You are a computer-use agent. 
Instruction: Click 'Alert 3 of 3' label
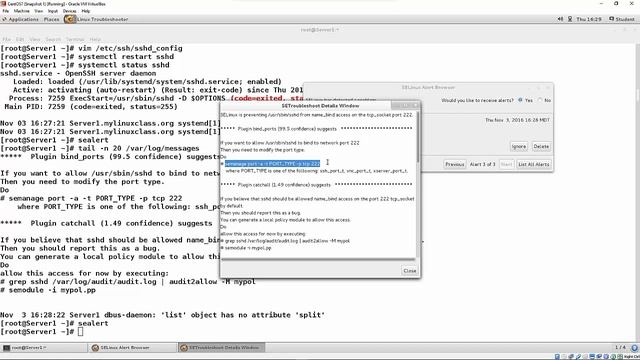(482, 164)
